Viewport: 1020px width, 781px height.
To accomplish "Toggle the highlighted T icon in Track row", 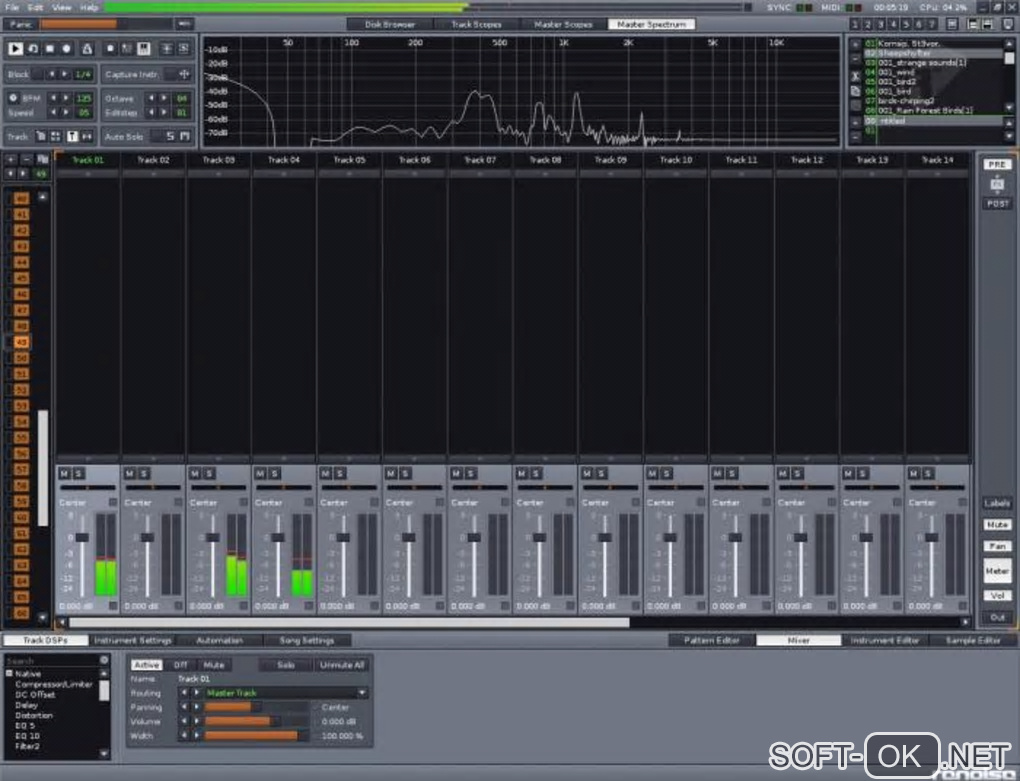I will [x=72, y=137].
